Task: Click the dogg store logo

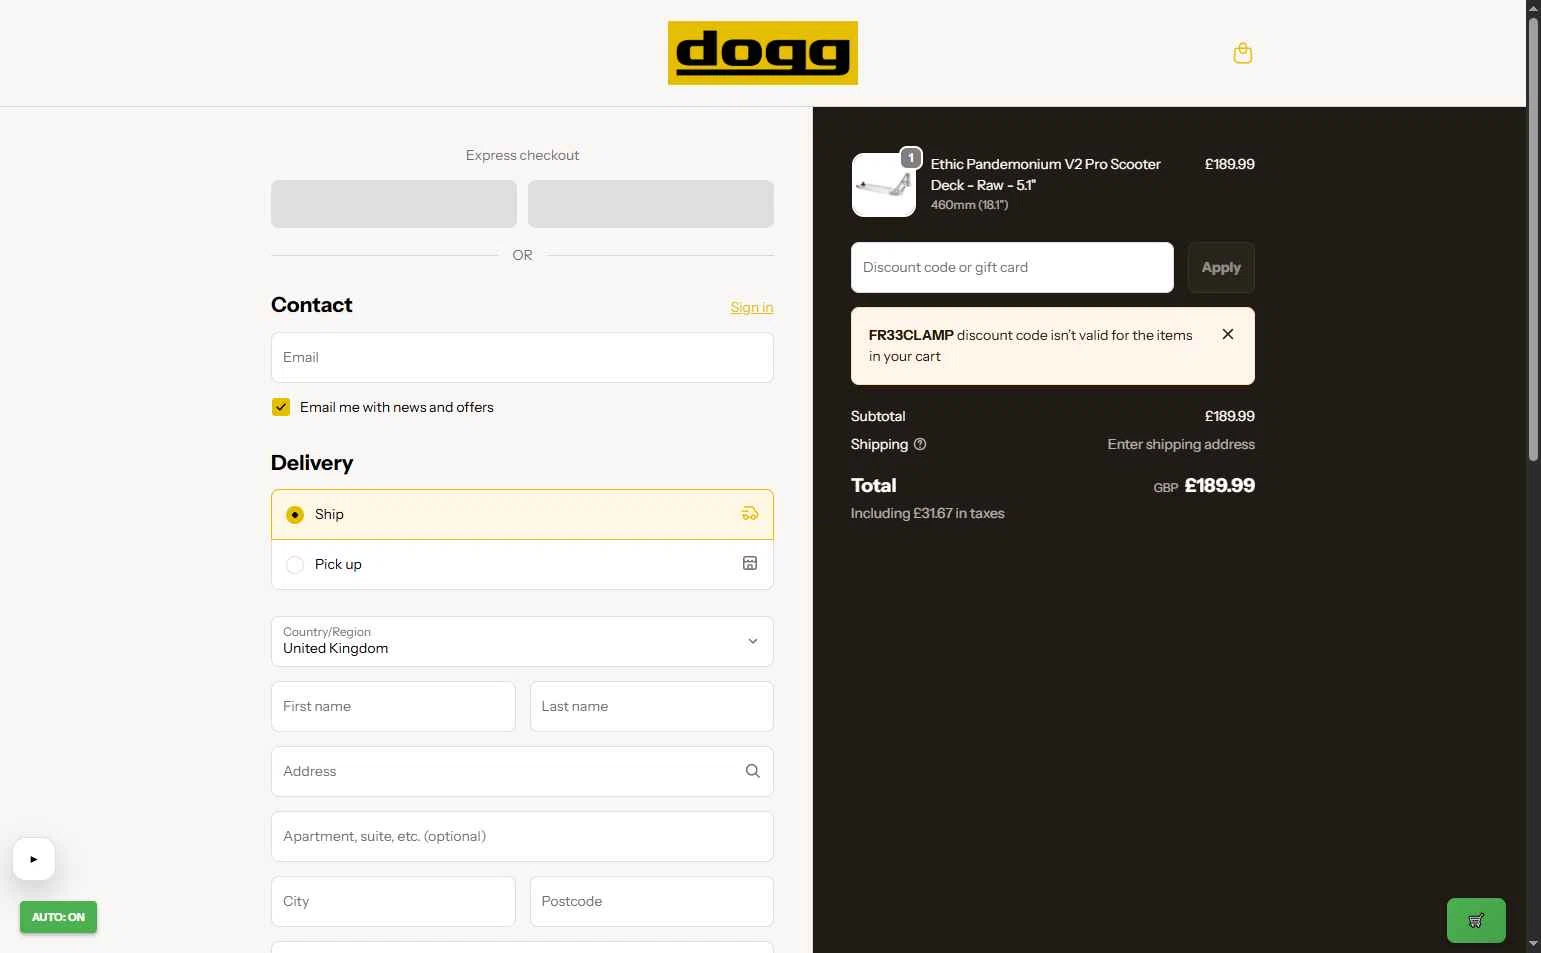Action: click(763, 53)
